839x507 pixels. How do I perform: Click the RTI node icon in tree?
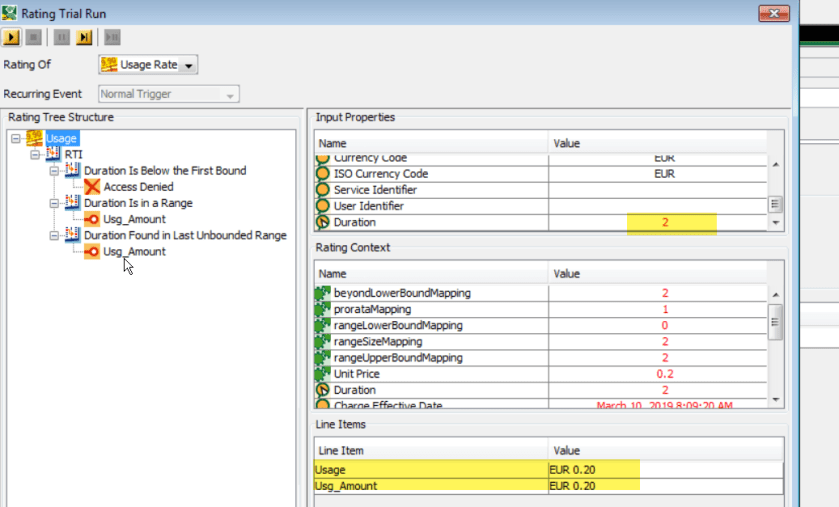[x=54, y=154]
